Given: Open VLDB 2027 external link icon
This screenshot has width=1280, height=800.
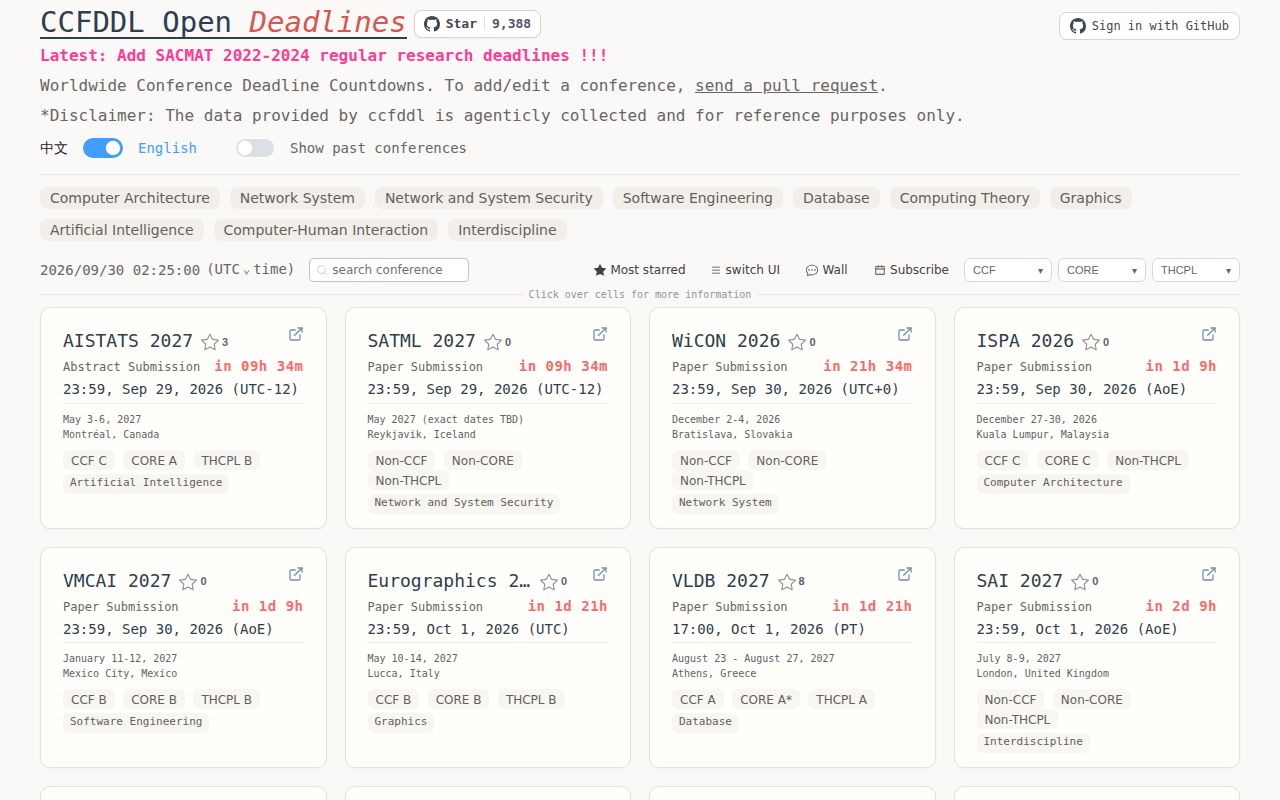Looking at the screenshot, I should click(x=905, y=574).
